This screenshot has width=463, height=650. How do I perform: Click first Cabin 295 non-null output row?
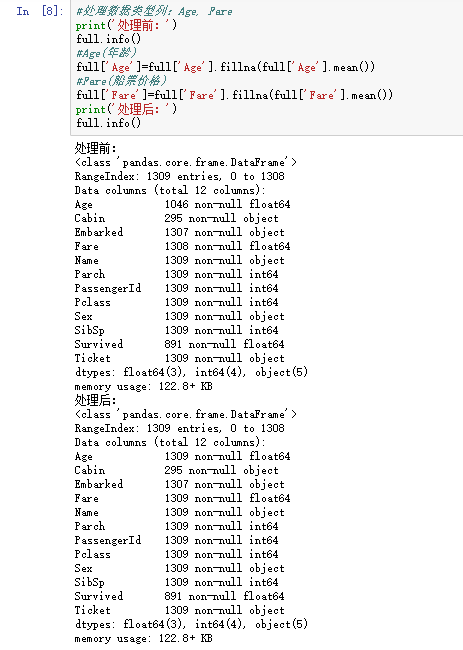[x=177, y=218]
